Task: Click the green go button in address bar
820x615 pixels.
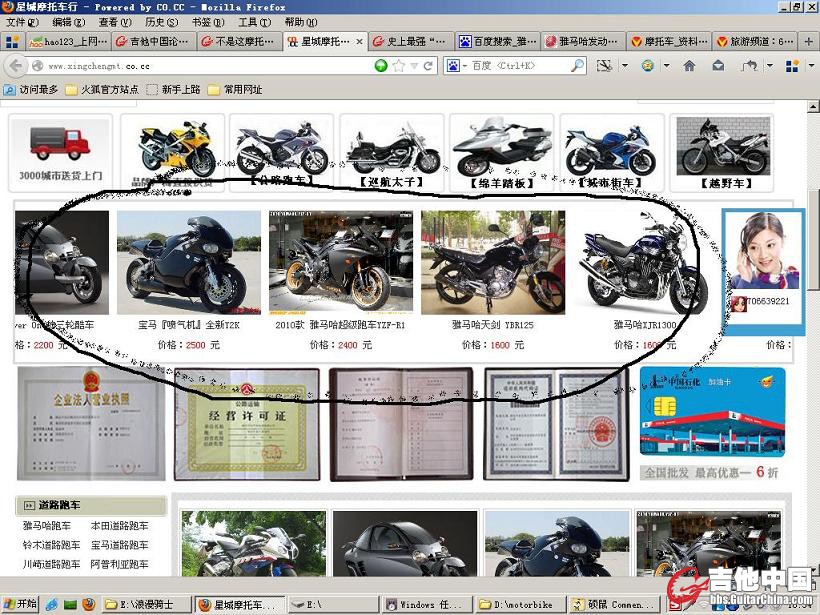Action: tap(381, 66)
